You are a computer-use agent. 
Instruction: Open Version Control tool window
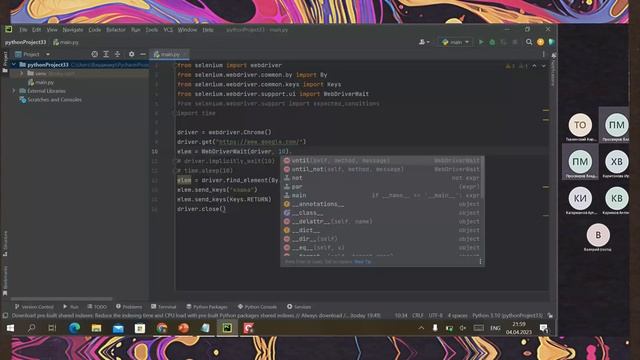tap(34, 307)
